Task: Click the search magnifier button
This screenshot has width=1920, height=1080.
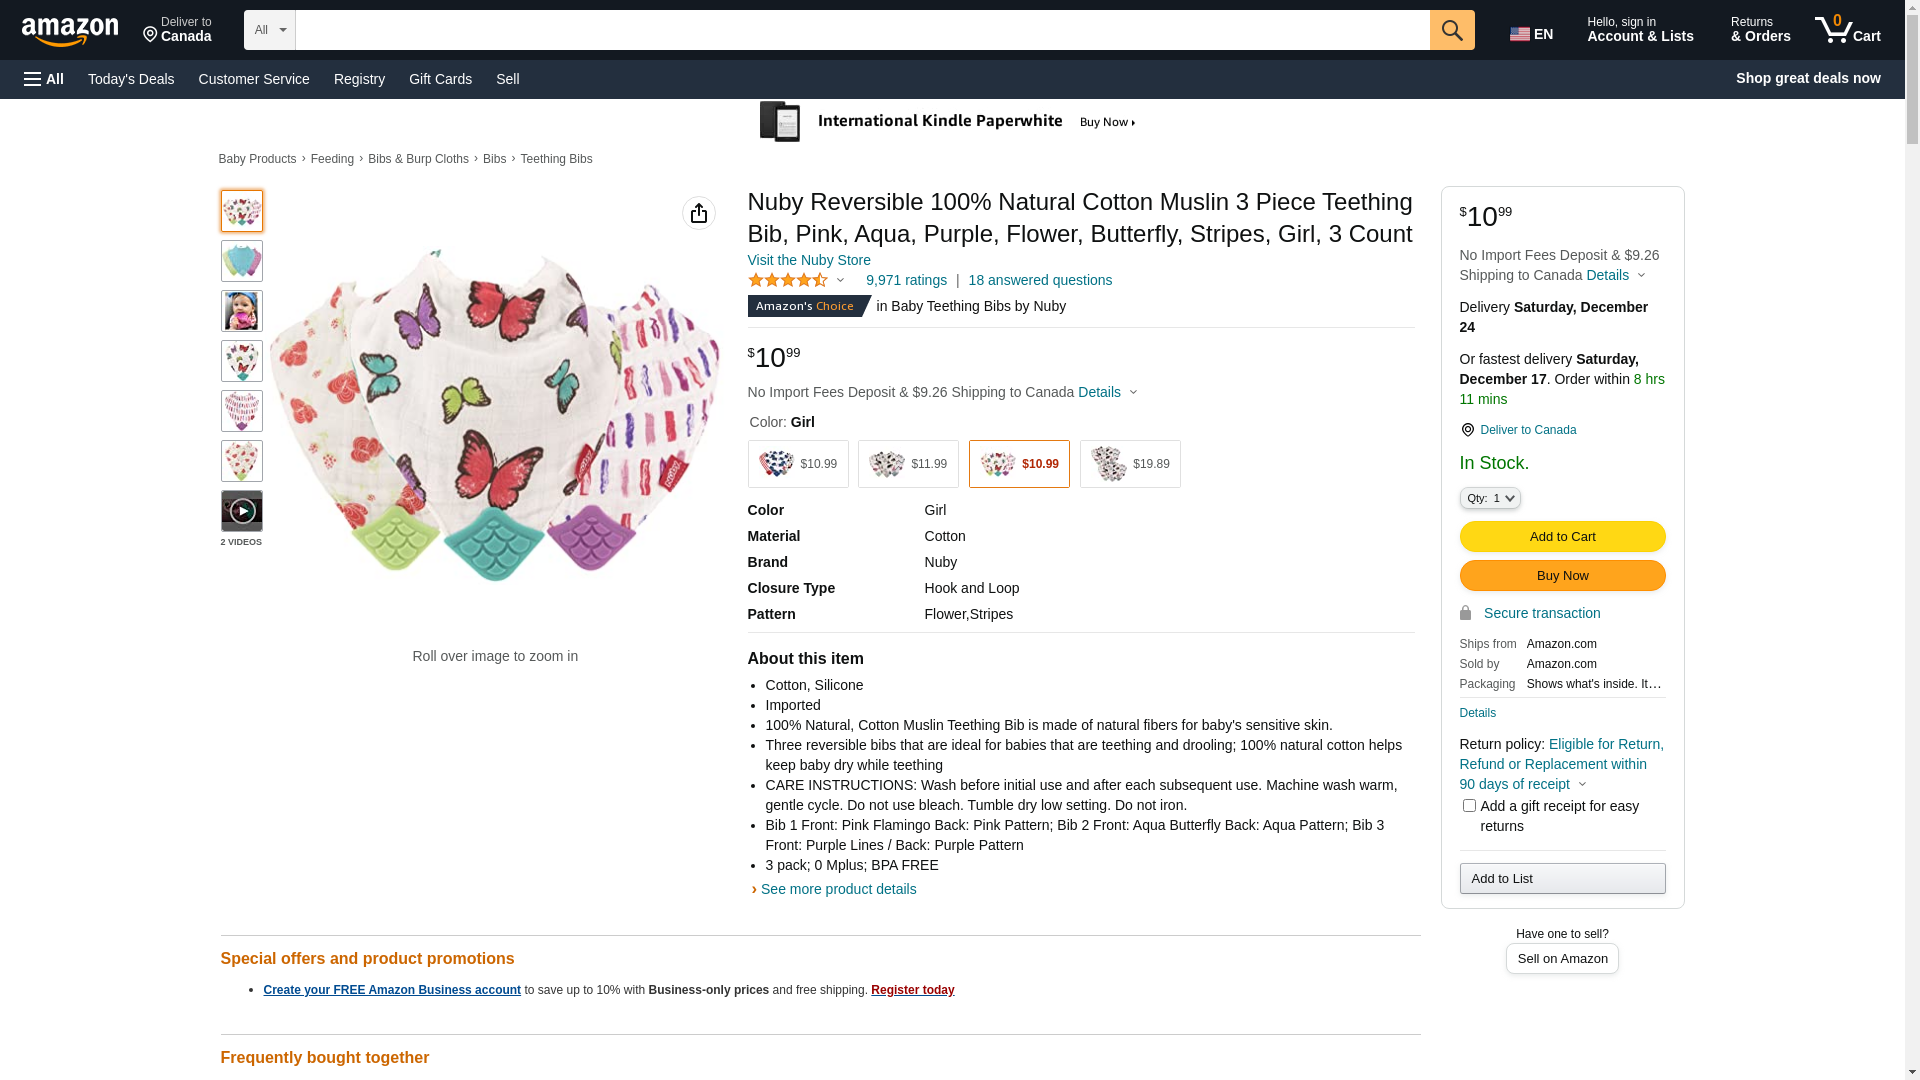Action: click(x=1451, y=30)
